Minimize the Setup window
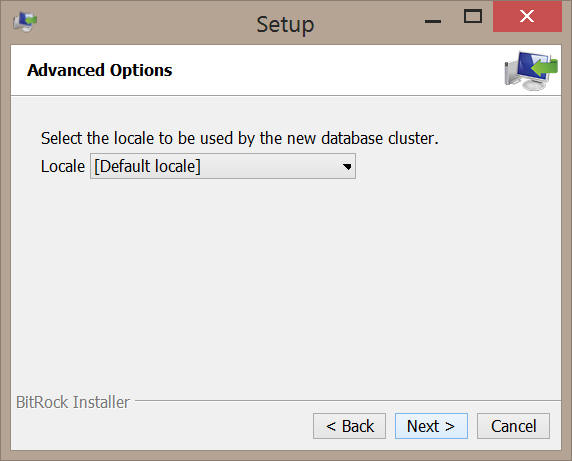Screen dimensions: 572x461 pos(433,21)
